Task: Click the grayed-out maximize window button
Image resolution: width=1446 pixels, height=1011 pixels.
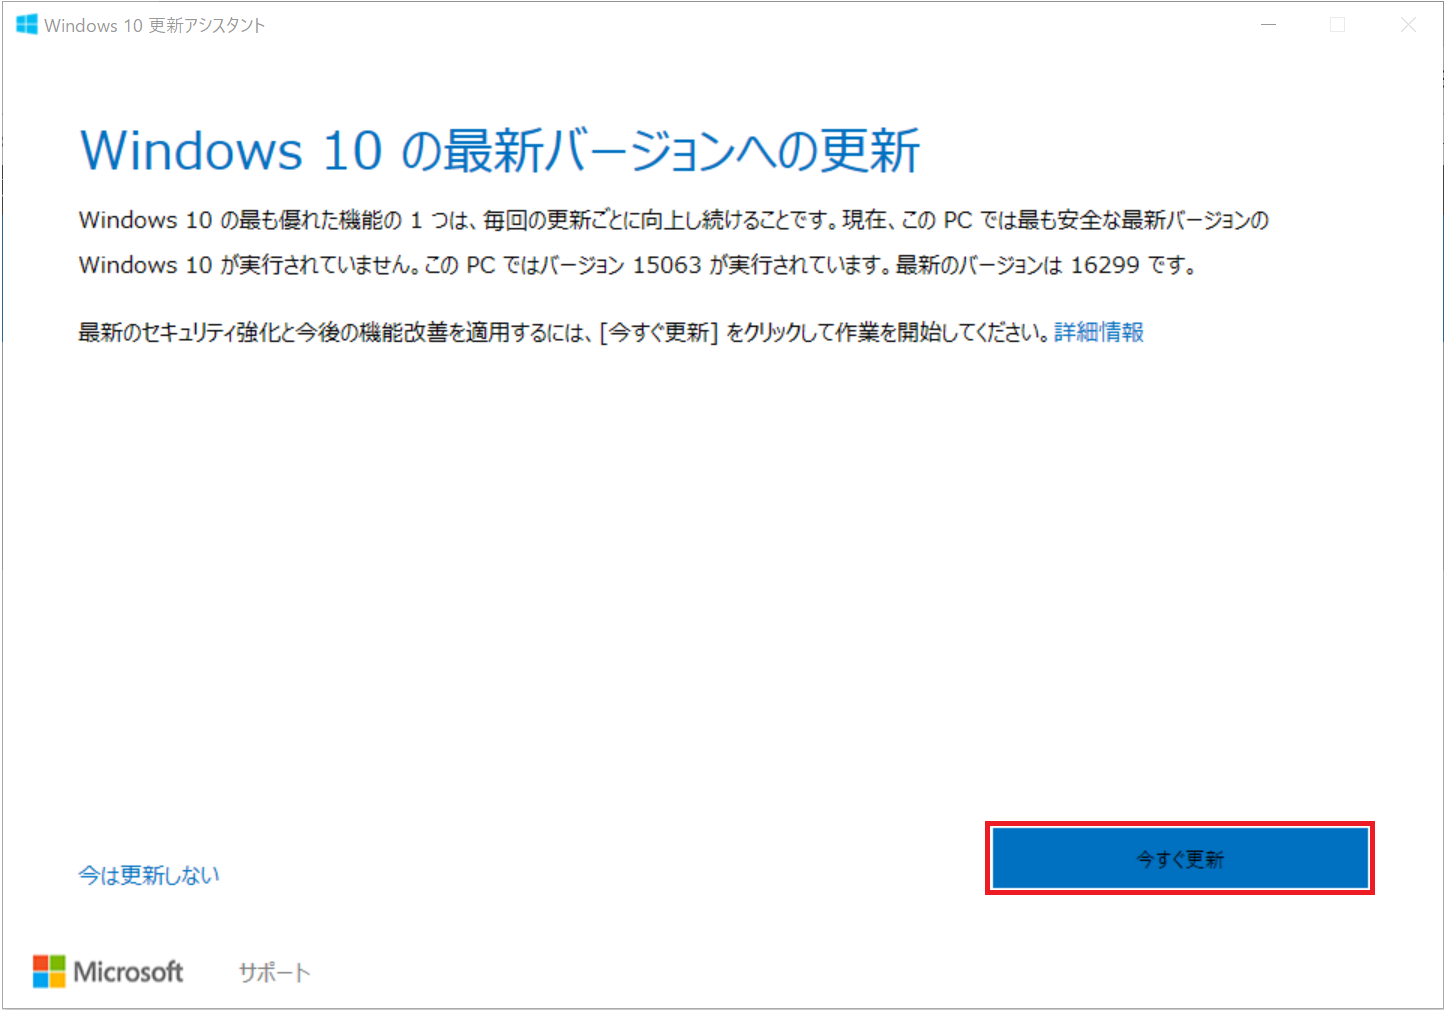Action: pos(1337,25)
